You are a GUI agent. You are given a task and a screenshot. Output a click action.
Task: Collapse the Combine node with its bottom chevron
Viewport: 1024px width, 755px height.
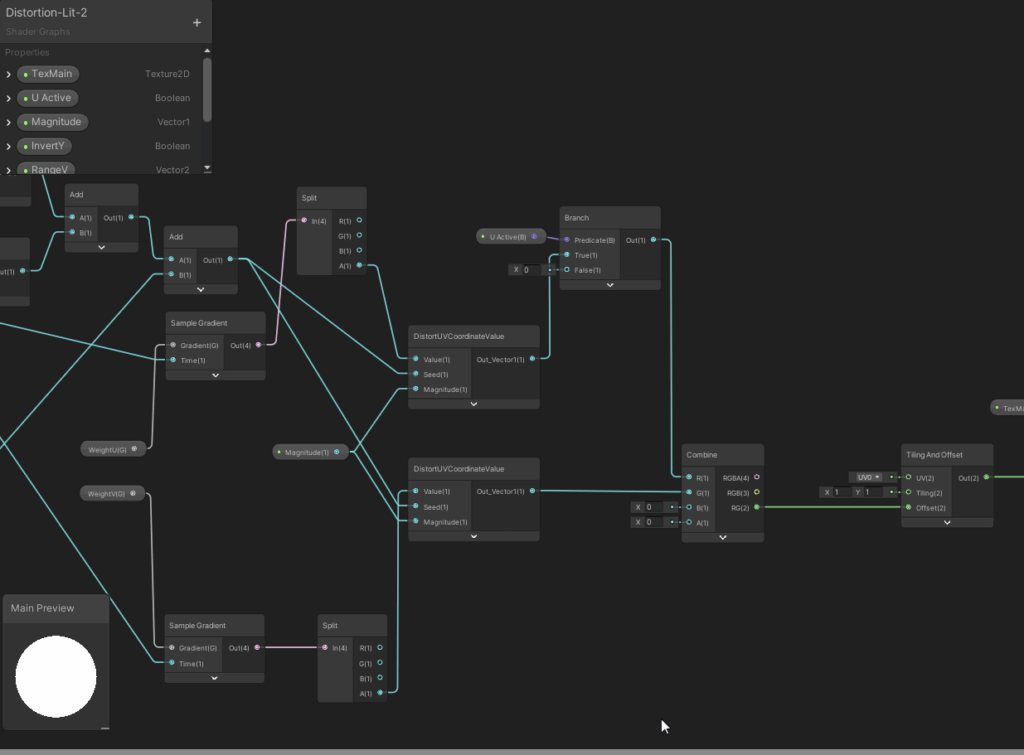[722, 537]
